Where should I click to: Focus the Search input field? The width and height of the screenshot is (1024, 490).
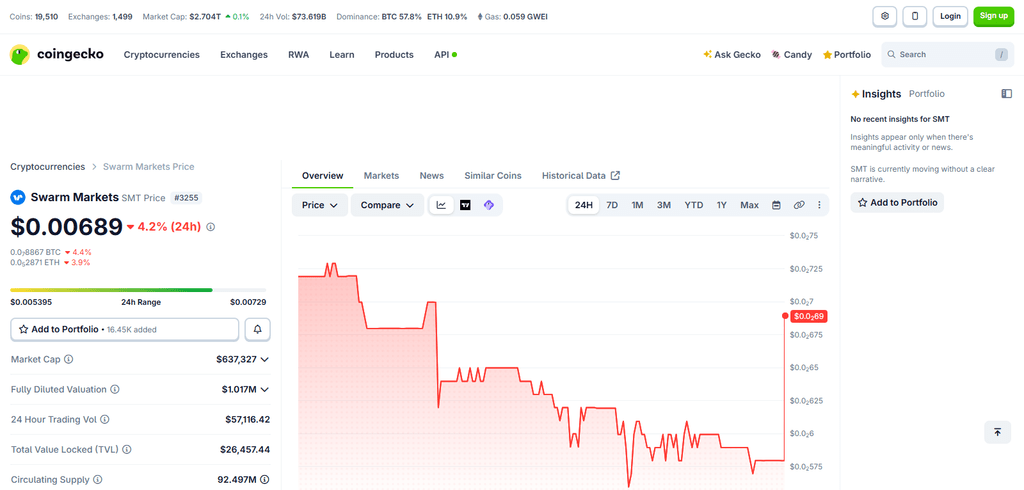click(948, 55)
